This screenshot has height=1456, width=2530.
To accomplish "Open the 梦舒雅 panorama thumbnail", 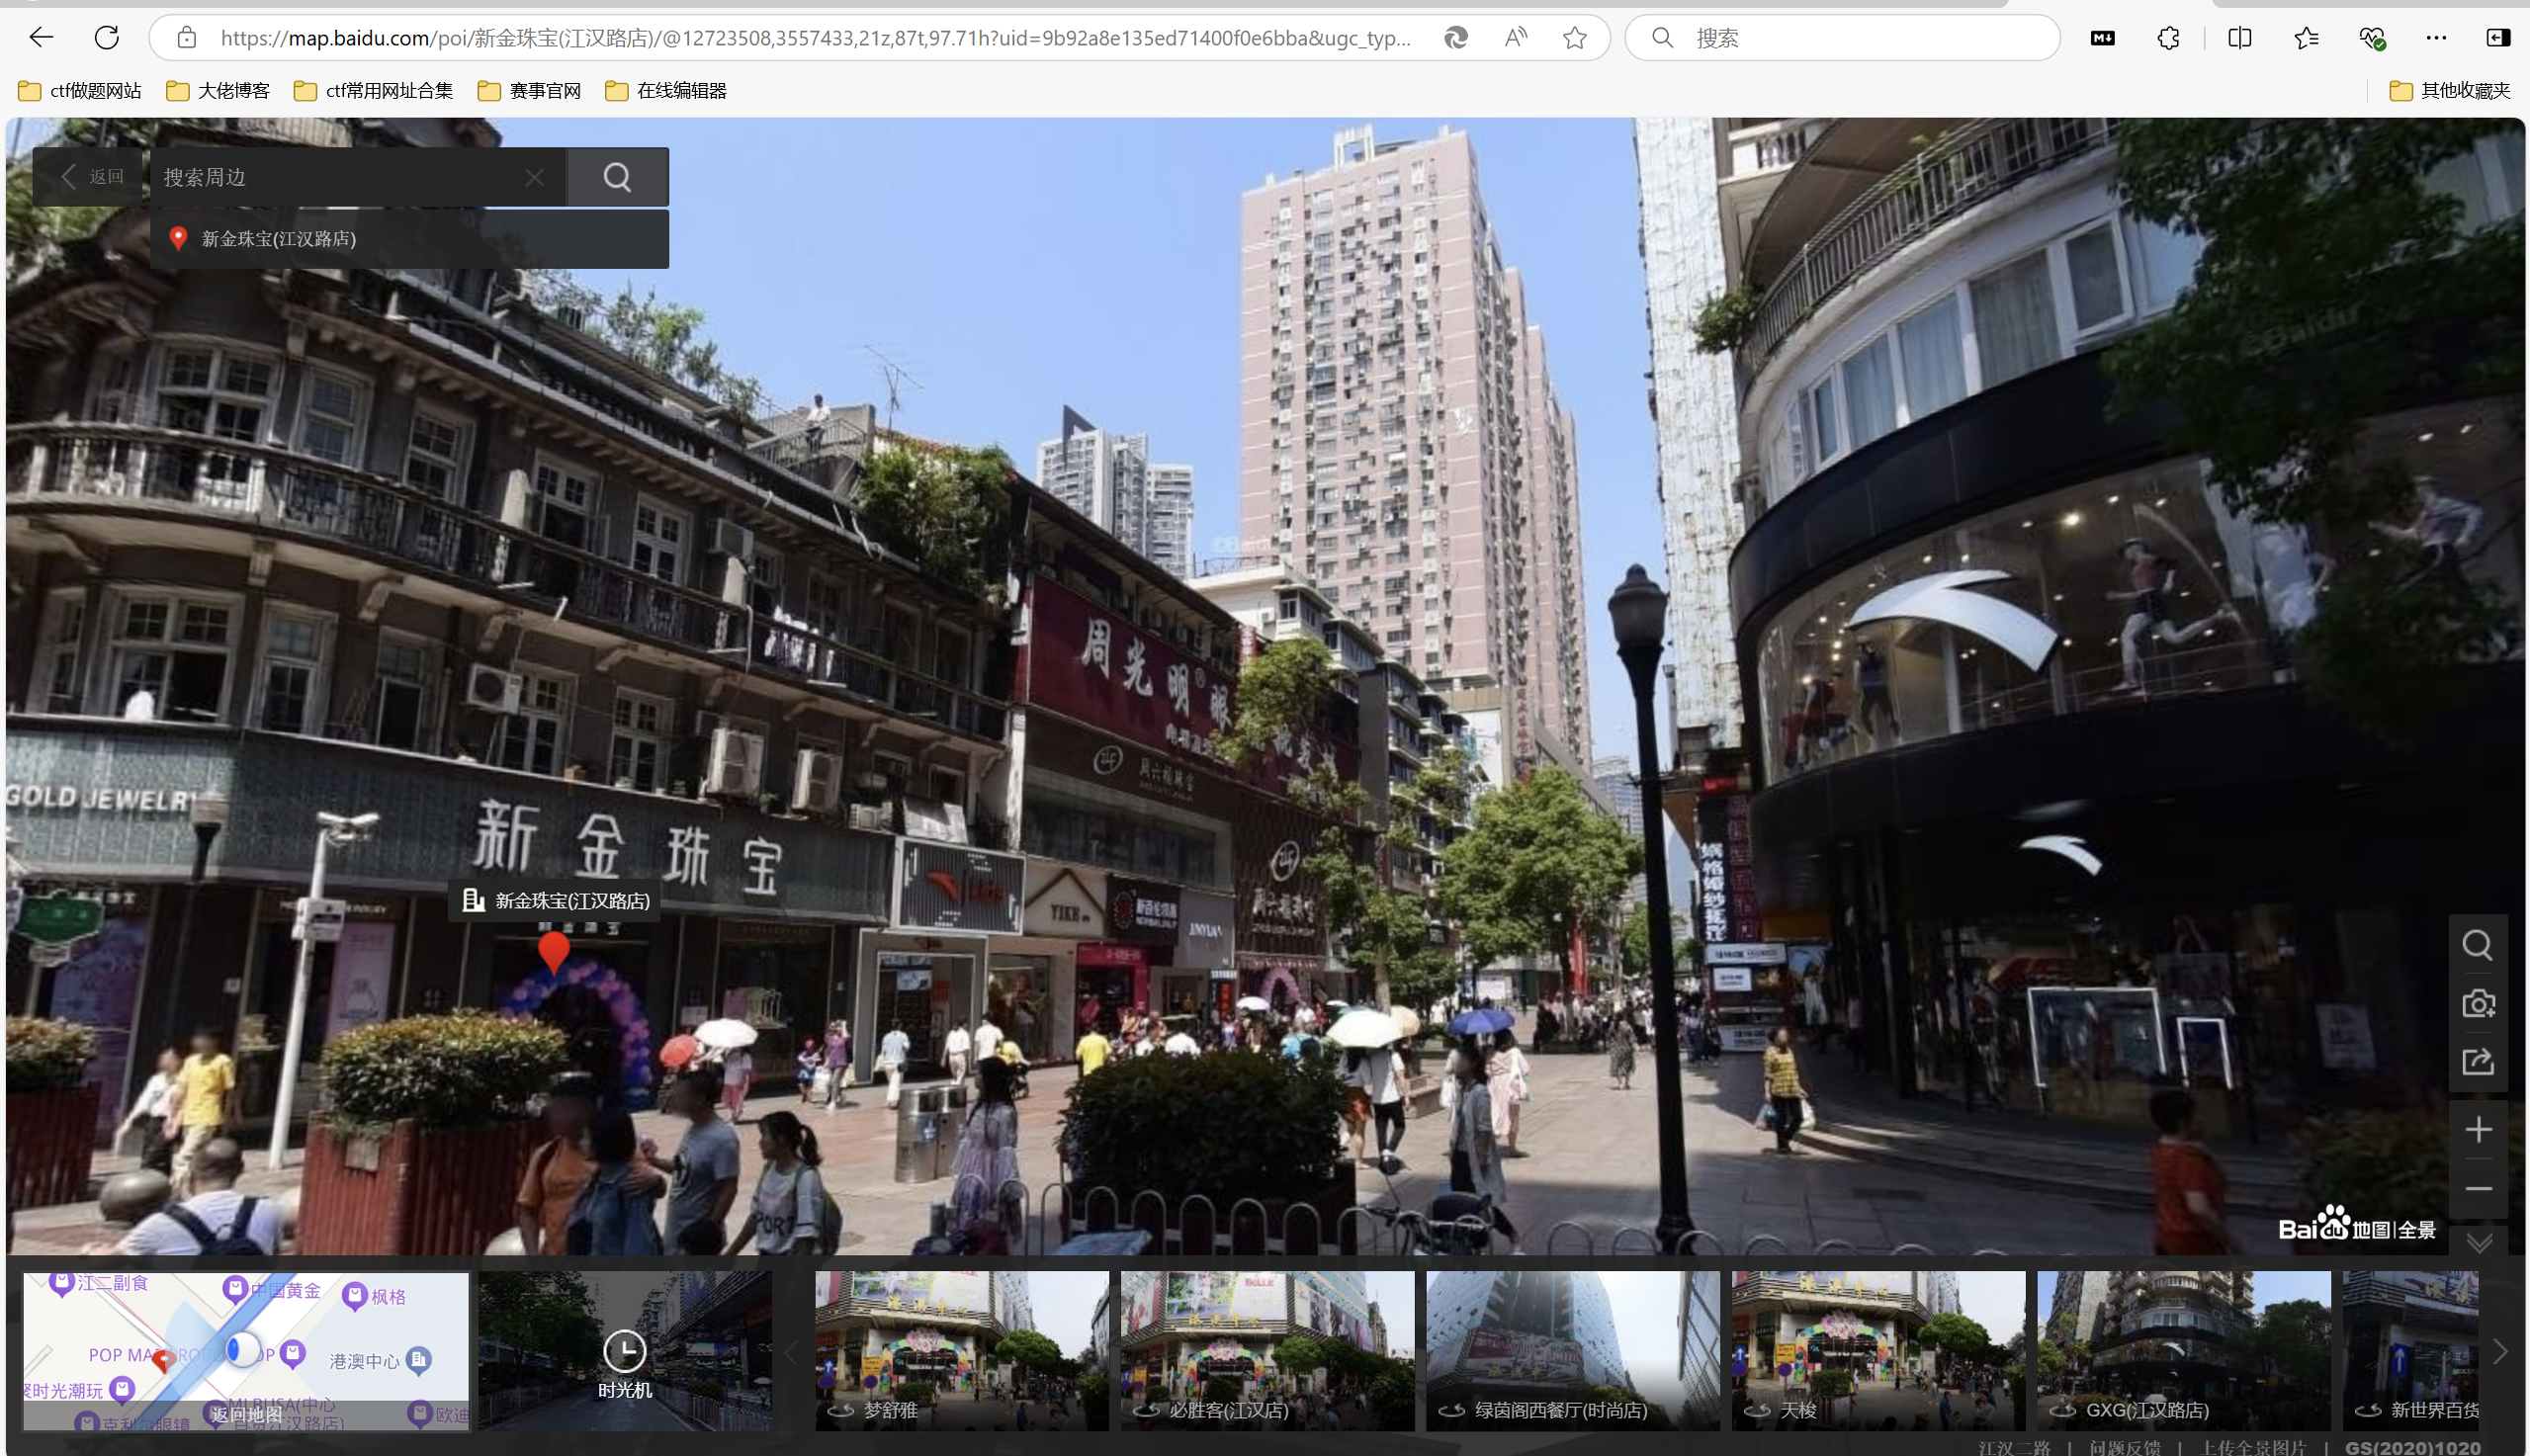I will [x=962, y=1351].
